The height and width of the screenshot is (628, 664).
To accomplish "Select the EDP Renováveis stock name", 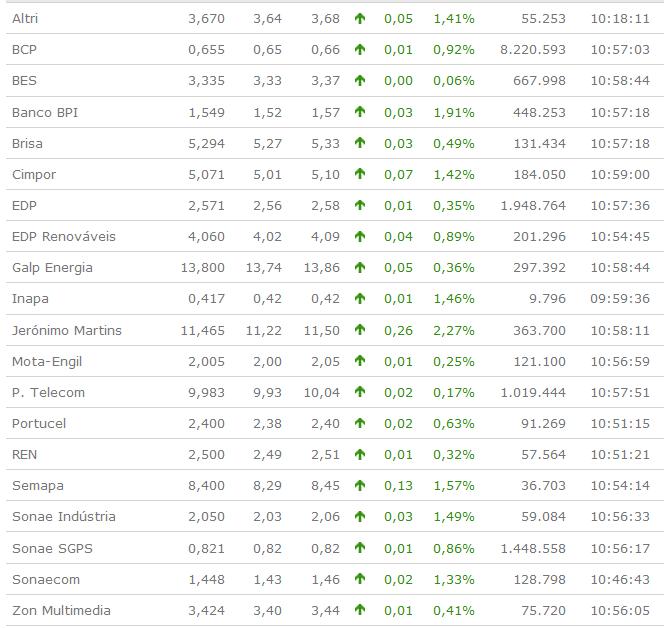I will tap(64, 236).
